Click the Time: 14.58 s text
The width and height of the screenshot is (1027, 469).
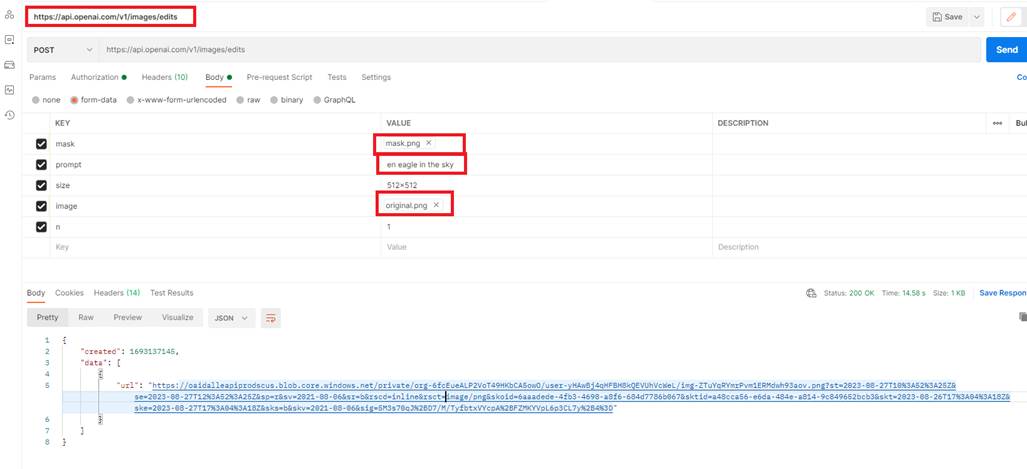904,293
